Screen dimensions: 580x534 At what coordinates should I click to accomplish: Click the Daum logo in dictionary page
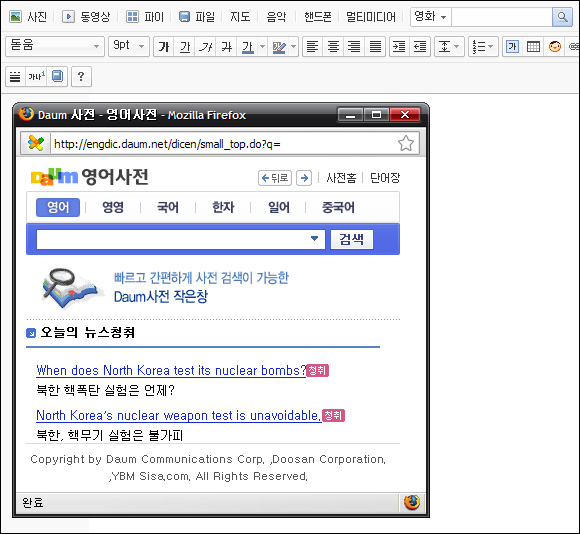pos(54,177)
